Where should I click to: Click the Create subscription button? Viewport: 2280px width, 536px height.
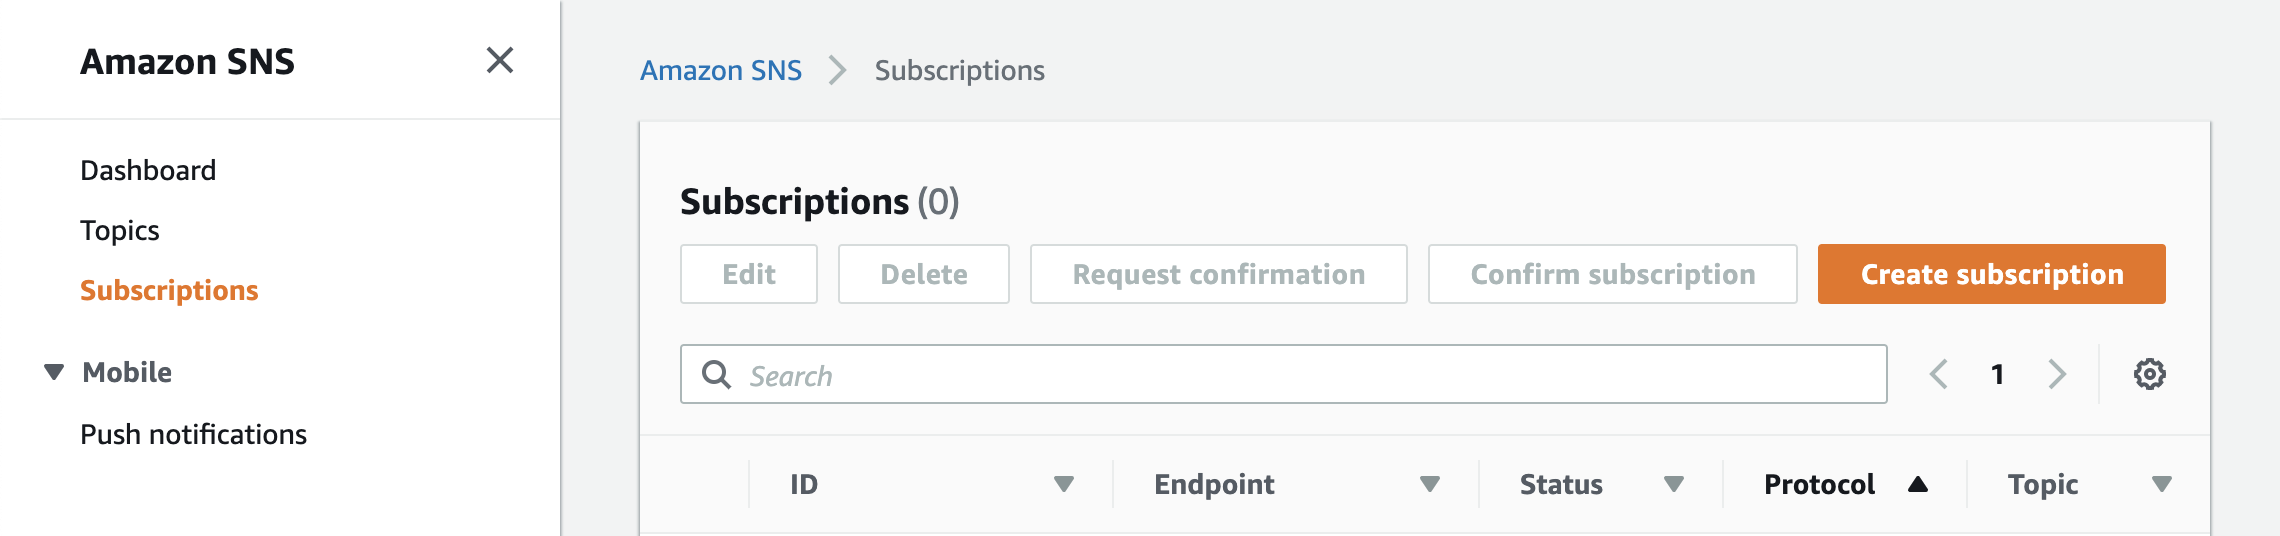(x=1991, y=274)
